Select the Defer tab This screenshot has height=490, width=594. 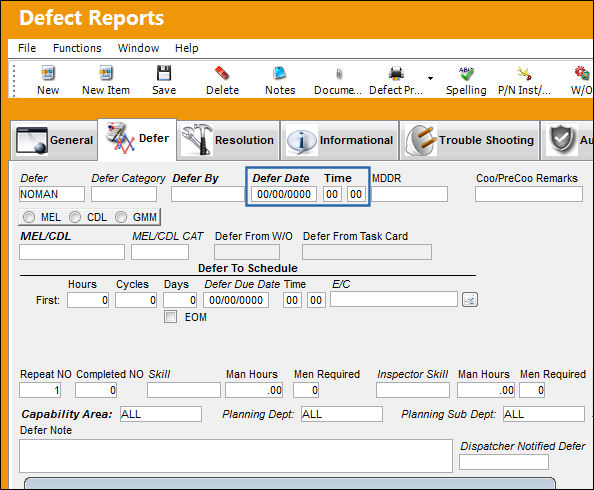coord(137,139)
